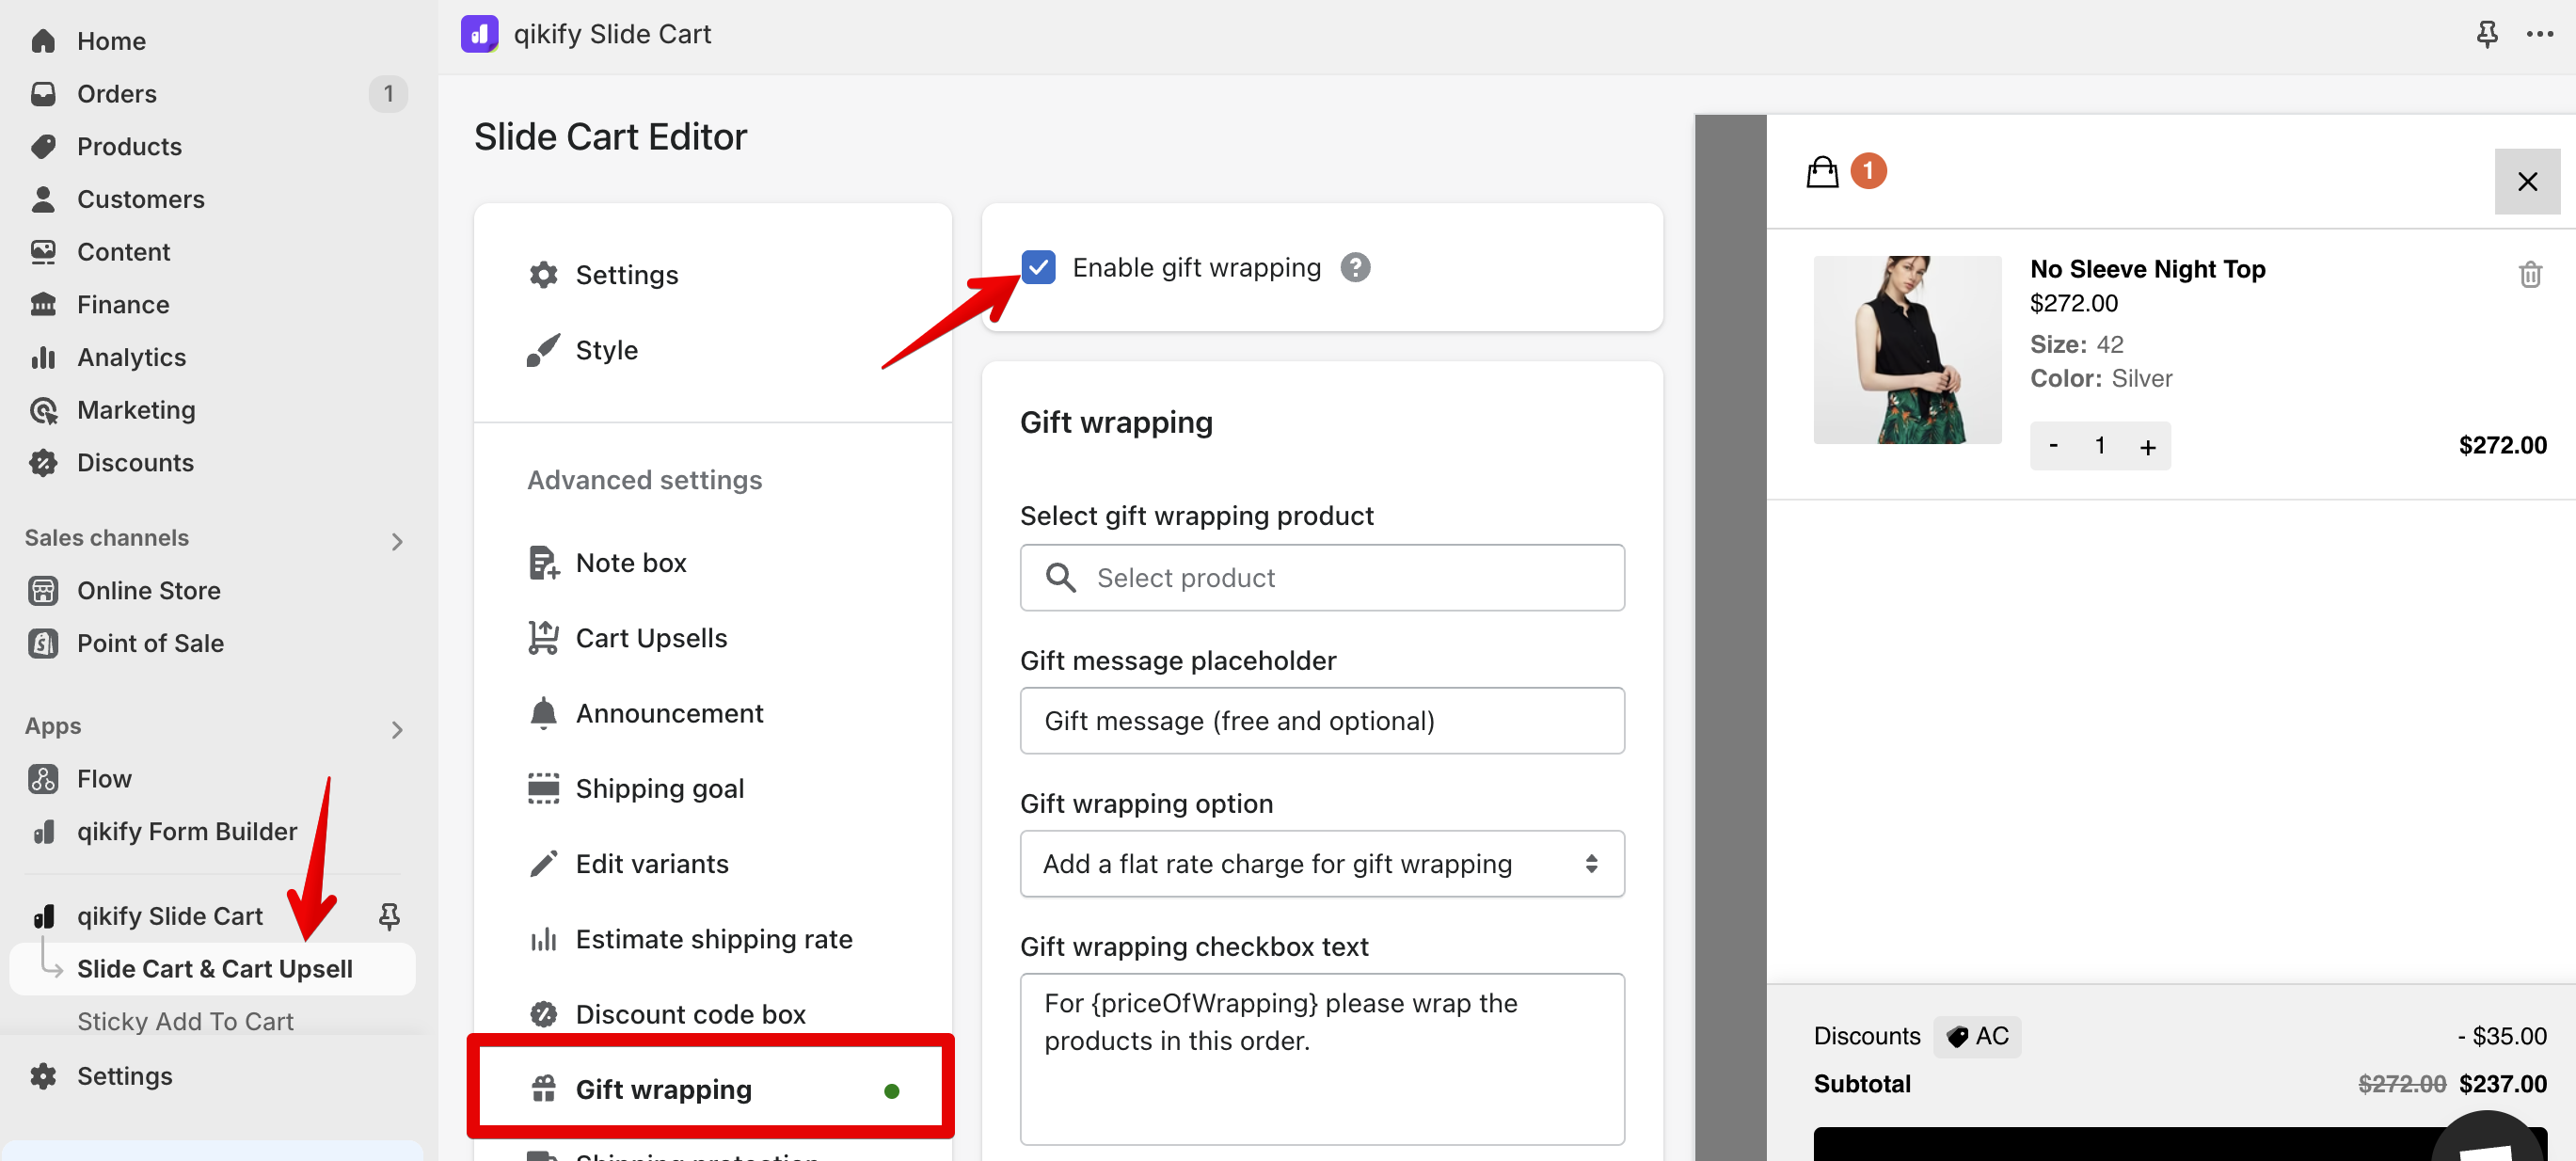The height and width of the screenshot is (1161, 2576).
Task: Click the Products tag icon
Action: 43,146
